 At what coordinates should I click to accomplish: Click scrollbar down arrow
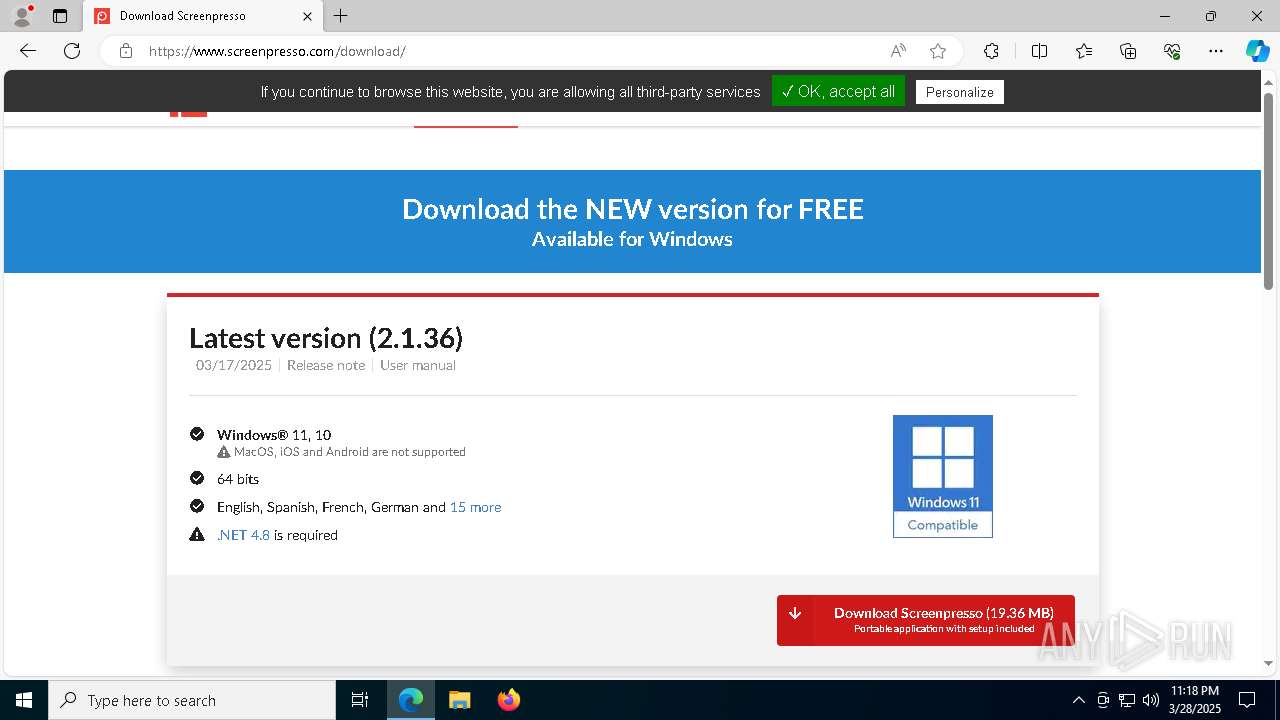(1268, 663)
